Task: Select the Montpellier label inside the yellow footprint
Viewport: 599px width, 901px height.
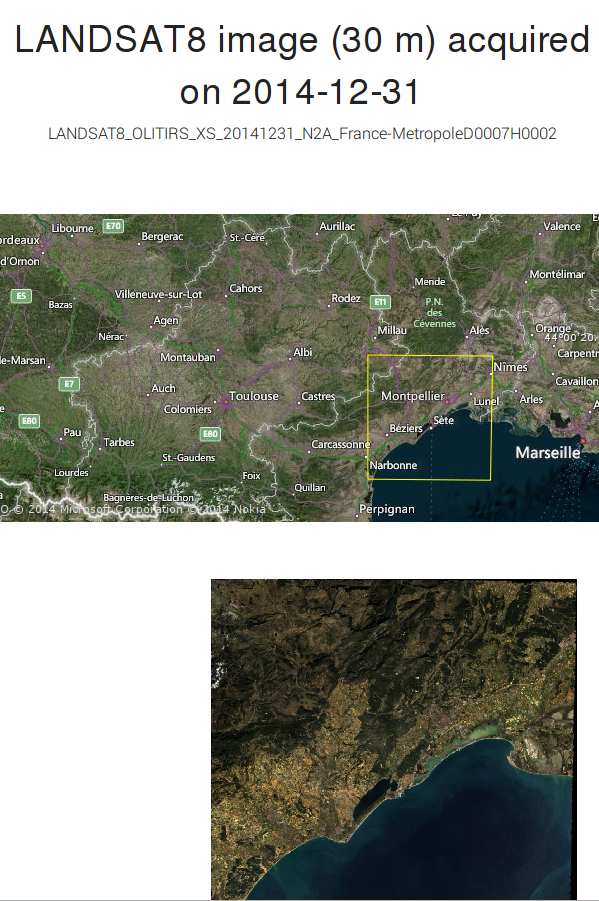Action: [x=413, y=396]
